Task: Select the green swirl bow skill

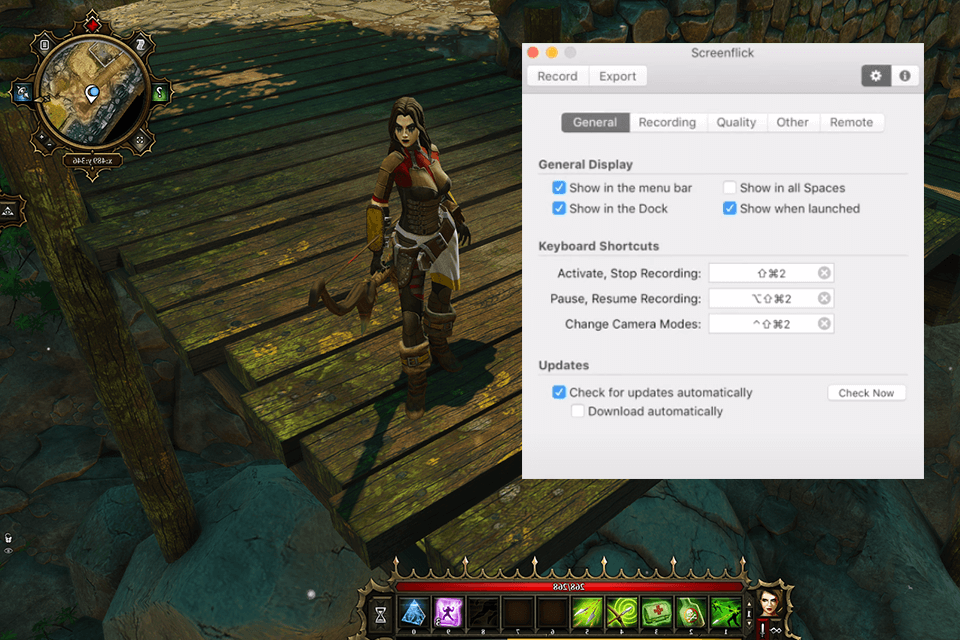Action: coord(622,612)
